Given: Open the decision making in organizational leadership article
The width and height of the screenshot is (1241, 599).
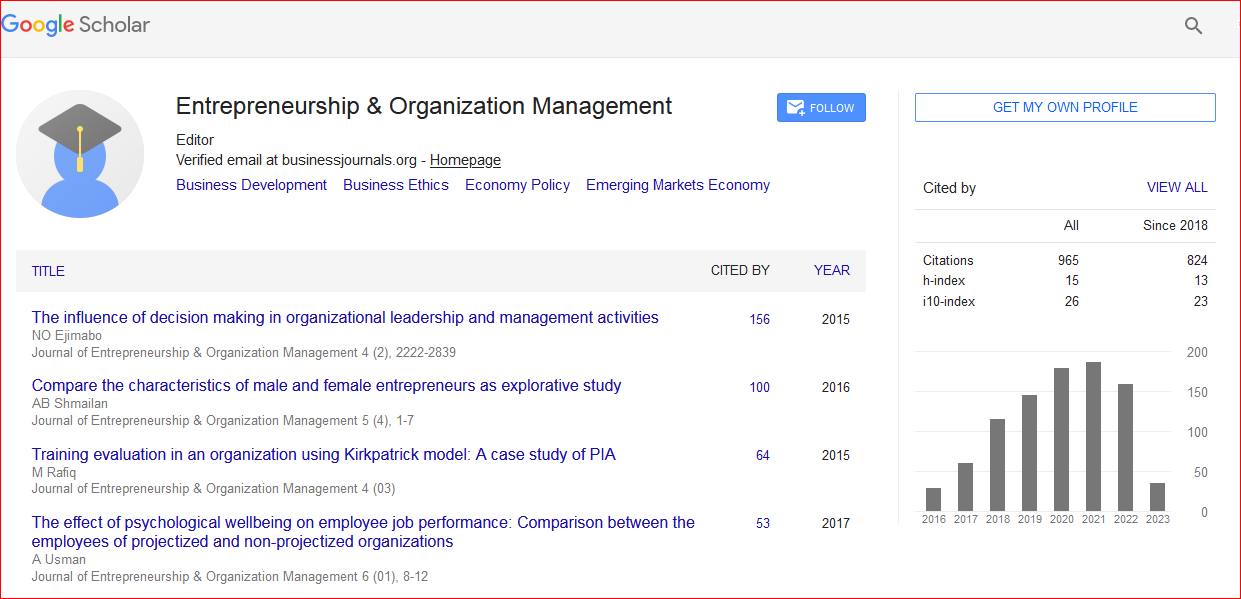Looking at the screenshot, I should click(x=345, y=318).
